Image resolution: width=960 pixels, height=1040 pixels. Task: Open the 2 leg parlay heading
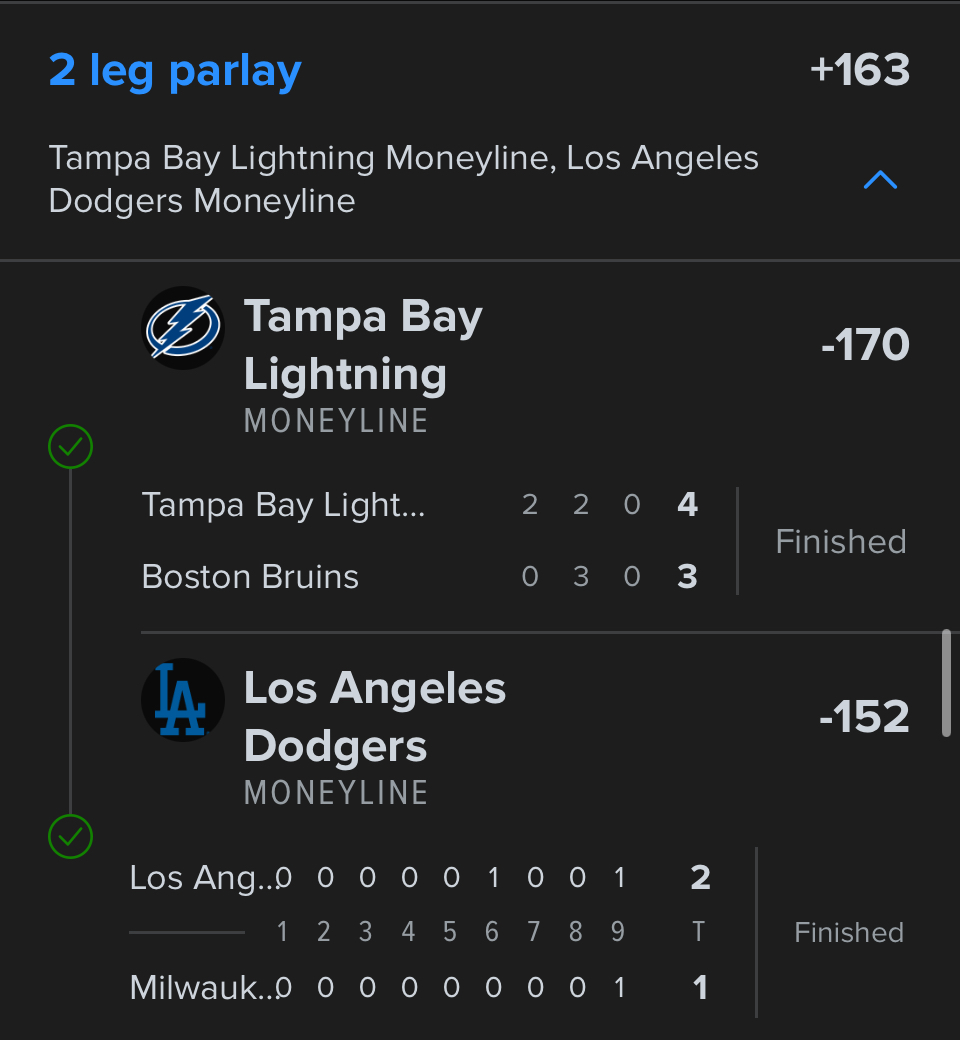(x=175, y=71)
